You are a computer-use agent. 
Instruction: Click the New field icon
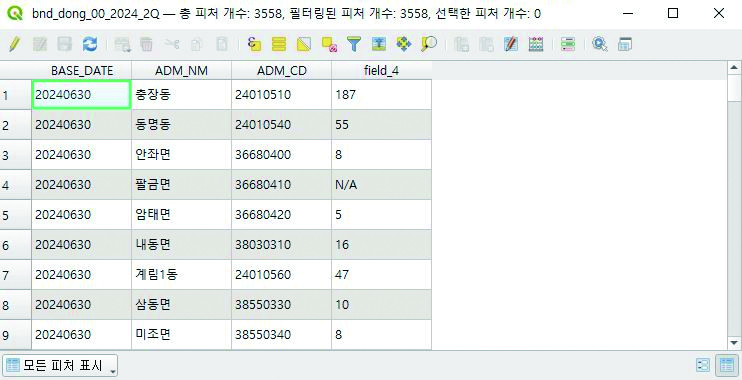(x=461, y=44)
